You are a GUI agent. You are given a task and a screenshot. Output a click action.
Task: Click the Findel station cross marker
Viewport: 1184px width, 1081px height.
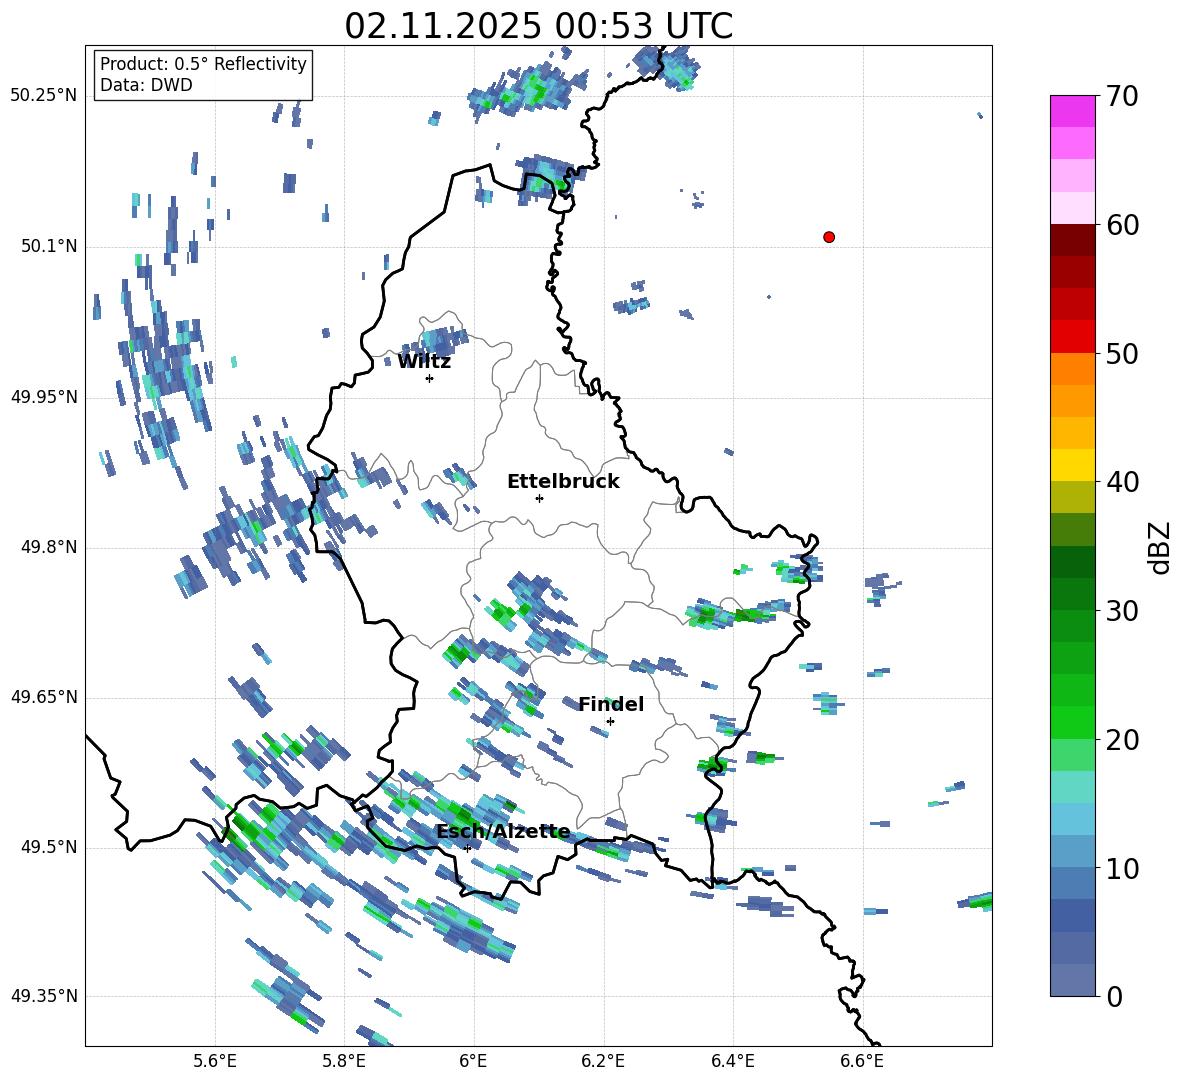point(610,722)
